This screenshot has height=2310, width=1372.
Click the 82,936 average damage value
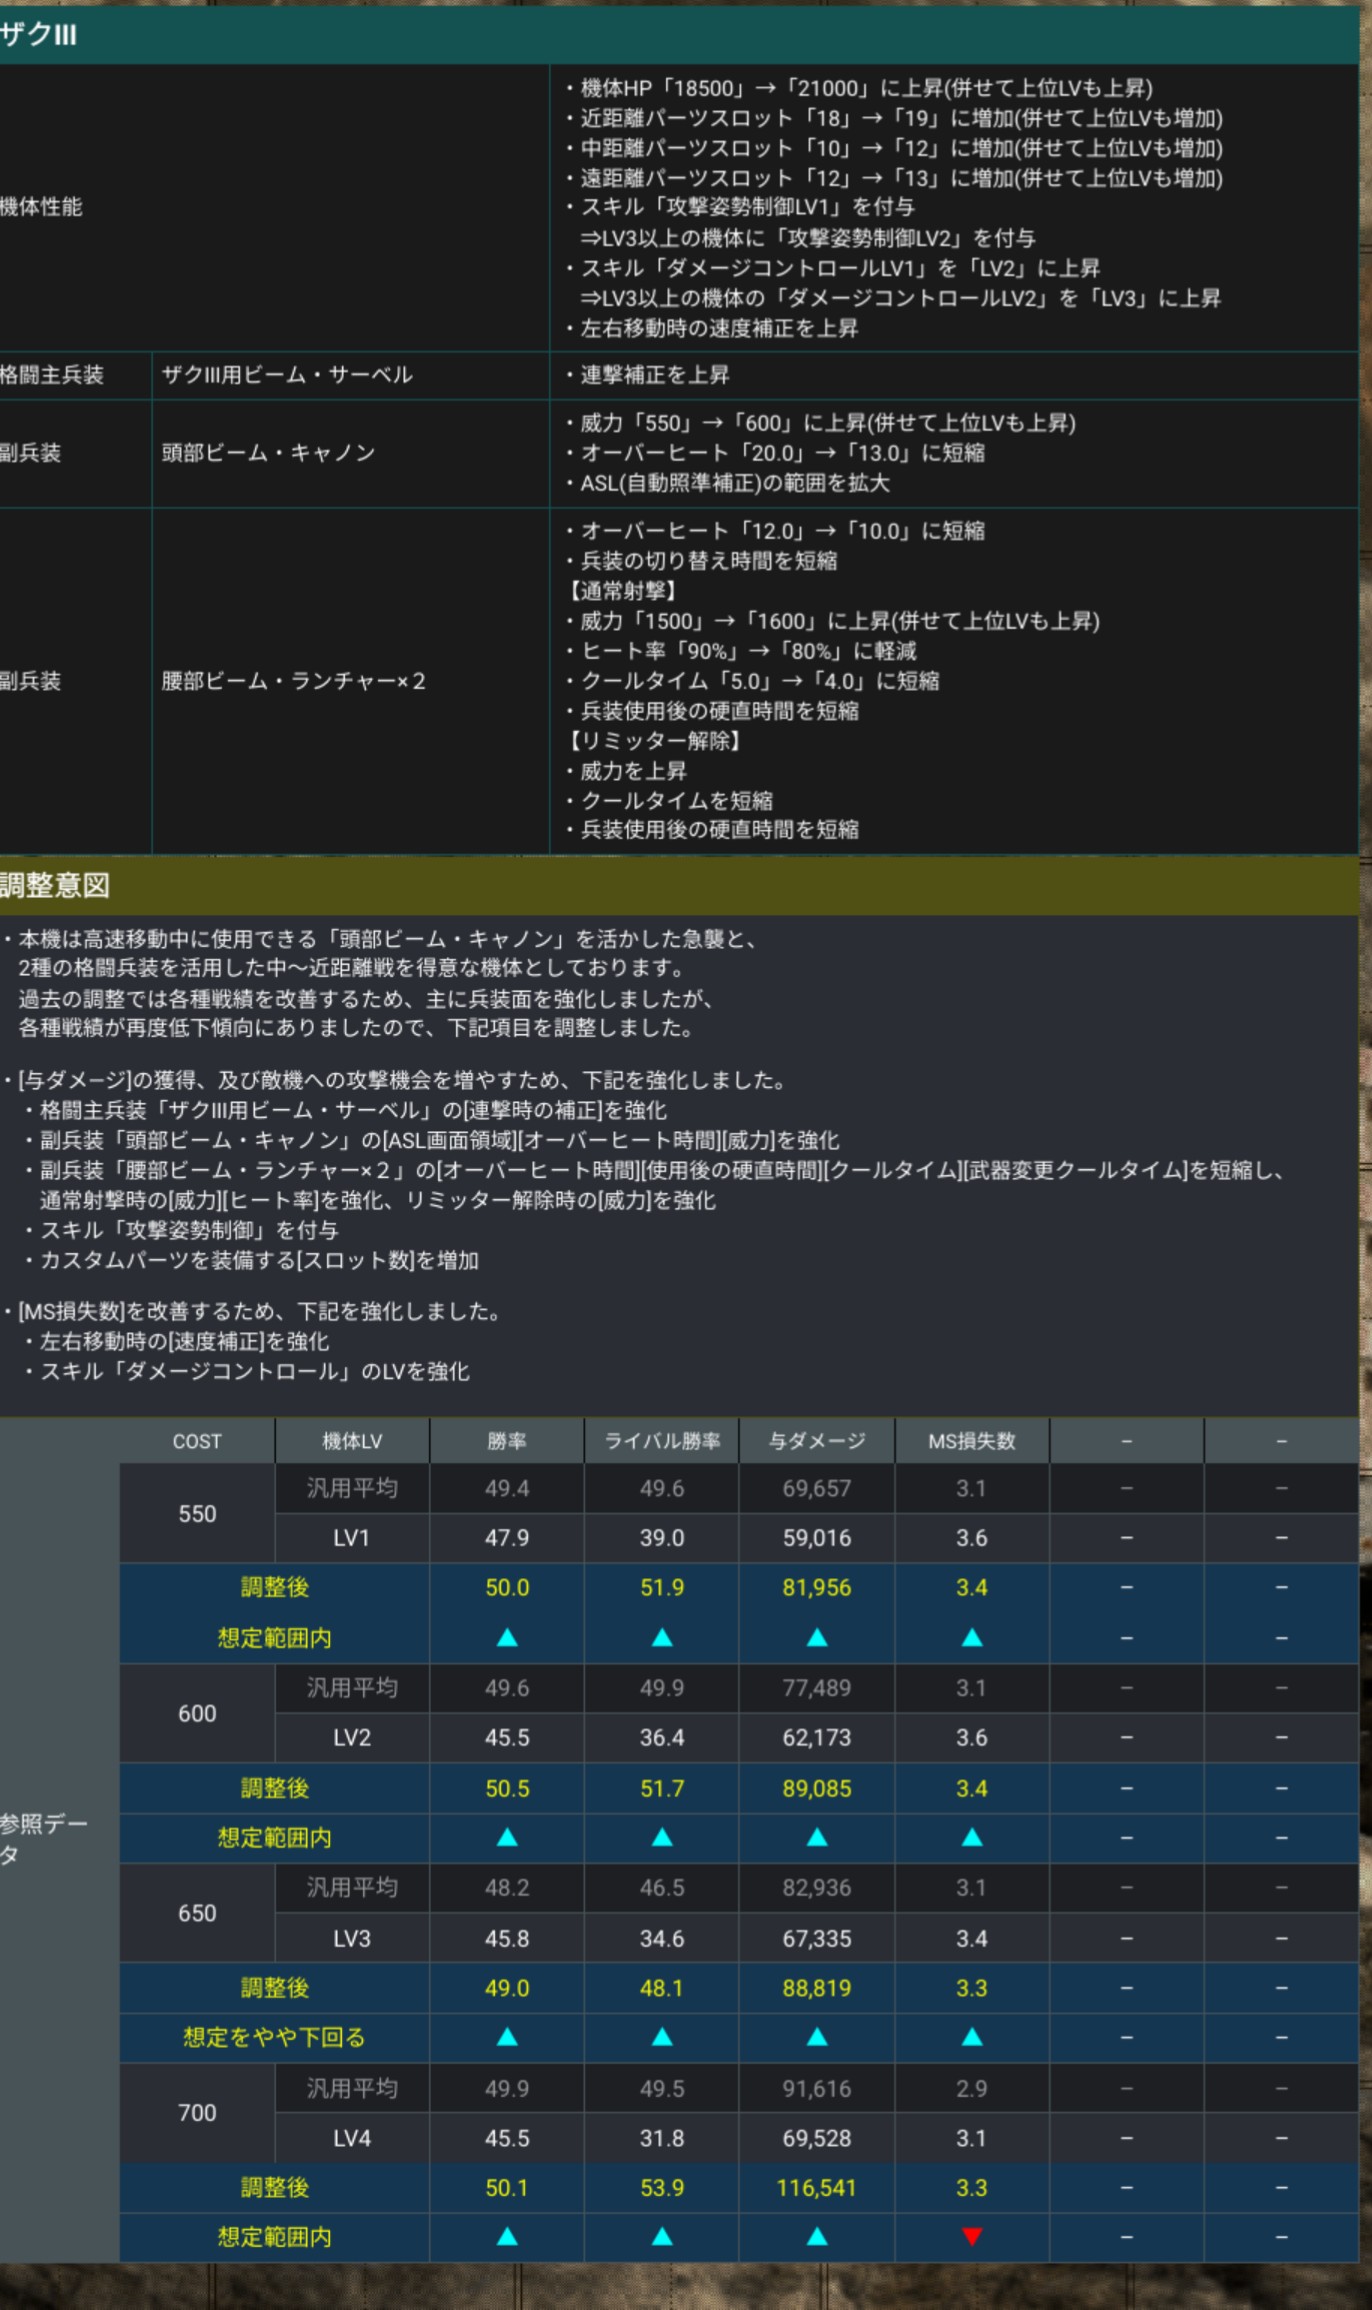coord(817,1887)
